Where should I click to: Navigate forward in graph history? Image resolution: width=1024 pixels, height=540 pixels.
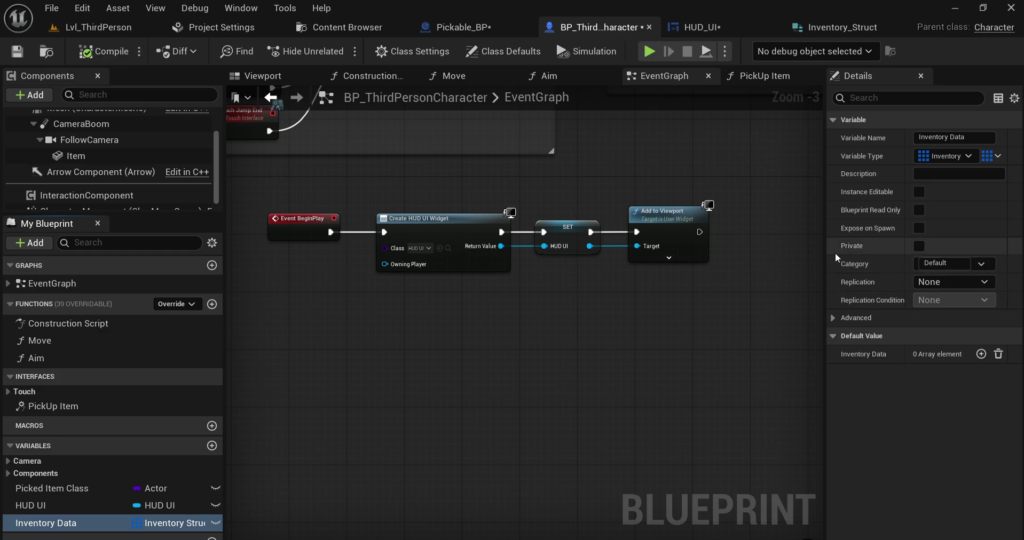tap(296, 97)
